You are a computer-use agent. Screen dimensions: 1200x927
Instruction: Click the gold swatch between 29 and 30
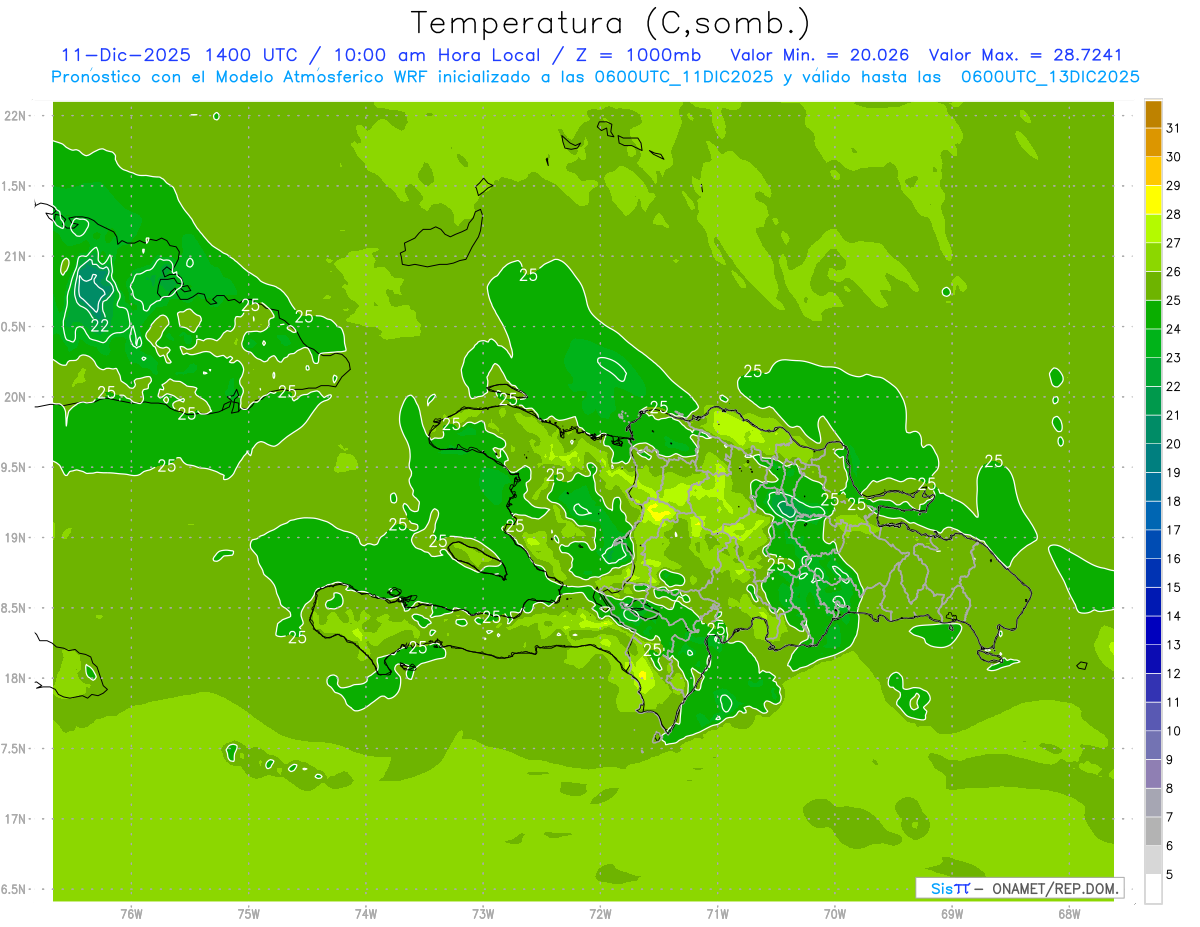coord(1153,172)
